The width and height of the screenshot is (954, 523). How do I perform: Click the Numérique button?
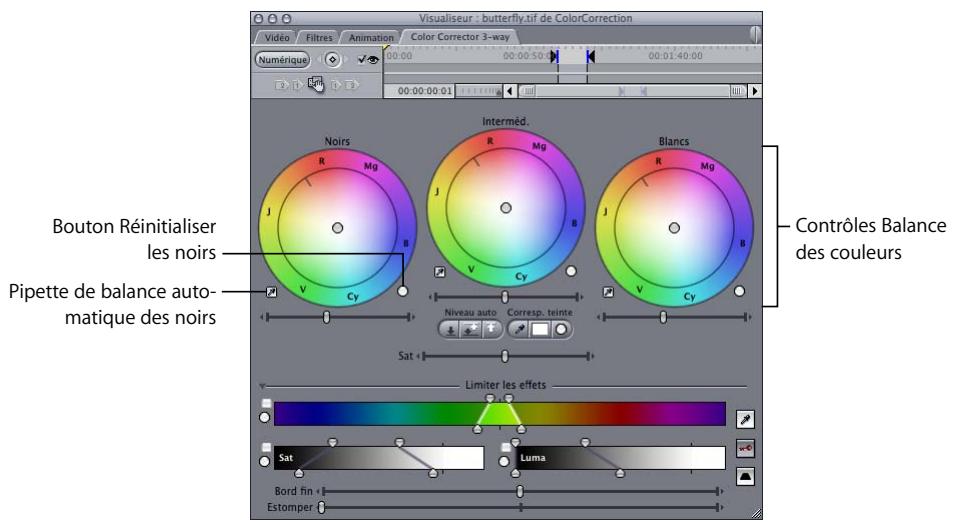(282, 60)
